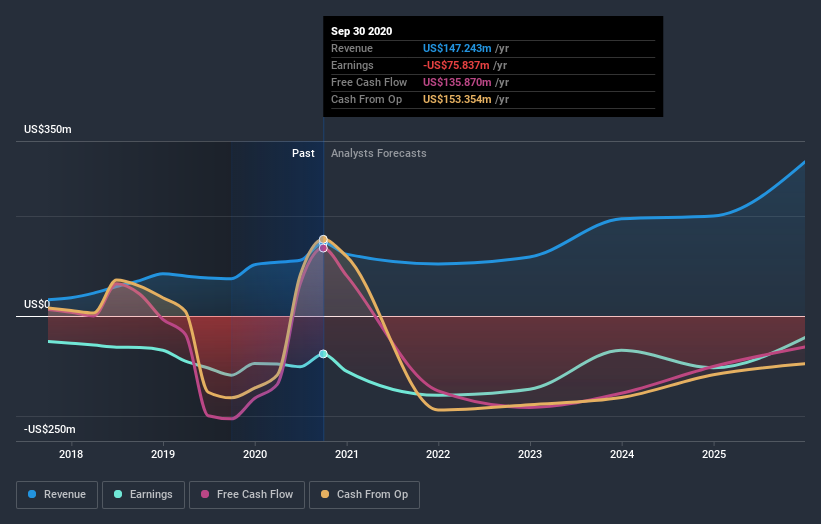Click the US$0 y-axis label

click(x=37, y=304)
